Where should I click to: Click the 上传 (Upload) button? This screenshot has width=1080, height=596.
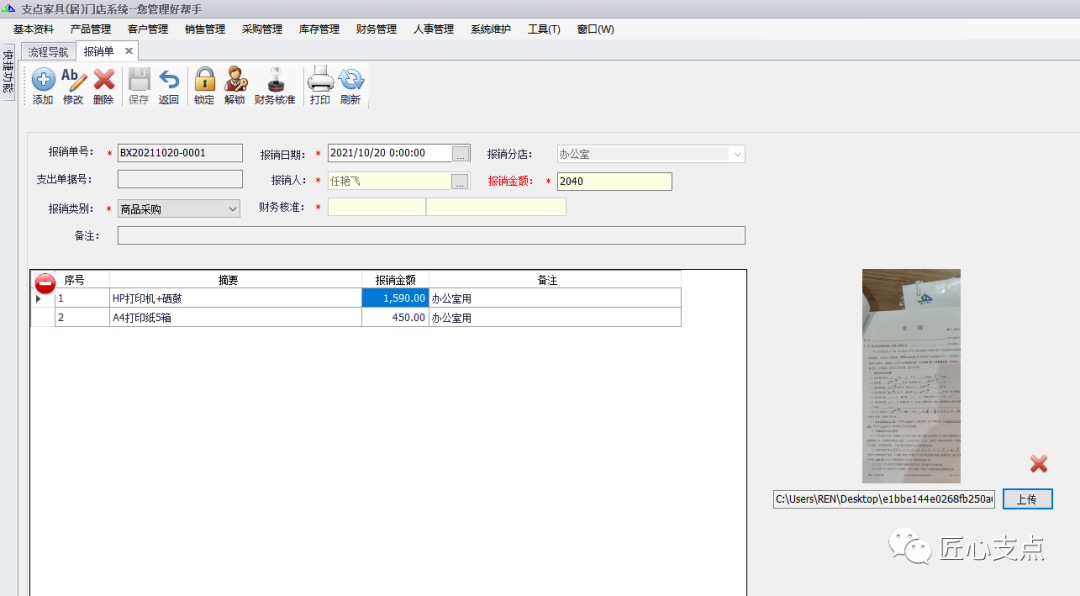point(1027,499)
